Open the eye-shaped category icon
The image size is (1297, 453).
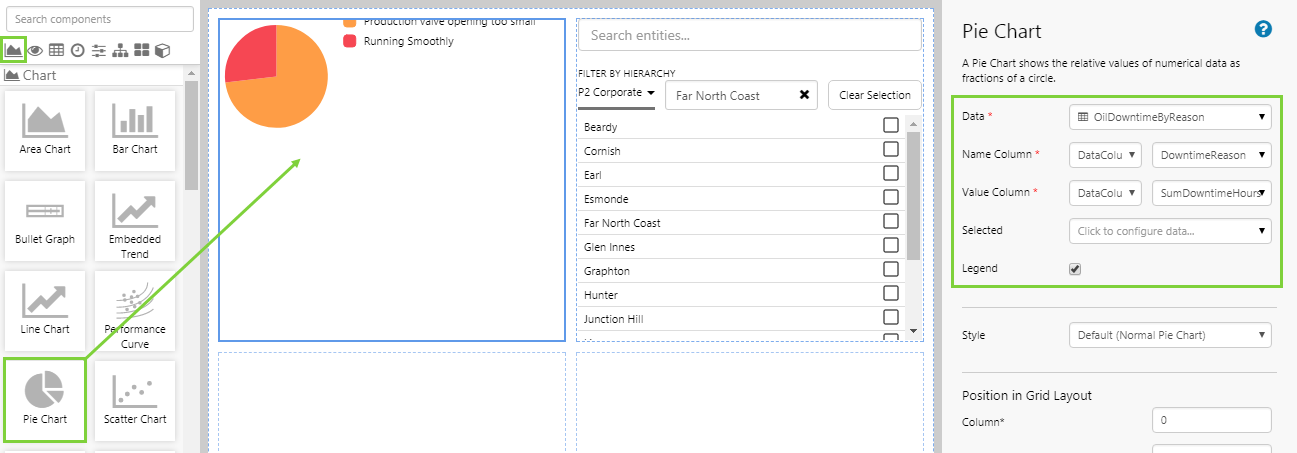pyautogui.click(x=35, y=50)
